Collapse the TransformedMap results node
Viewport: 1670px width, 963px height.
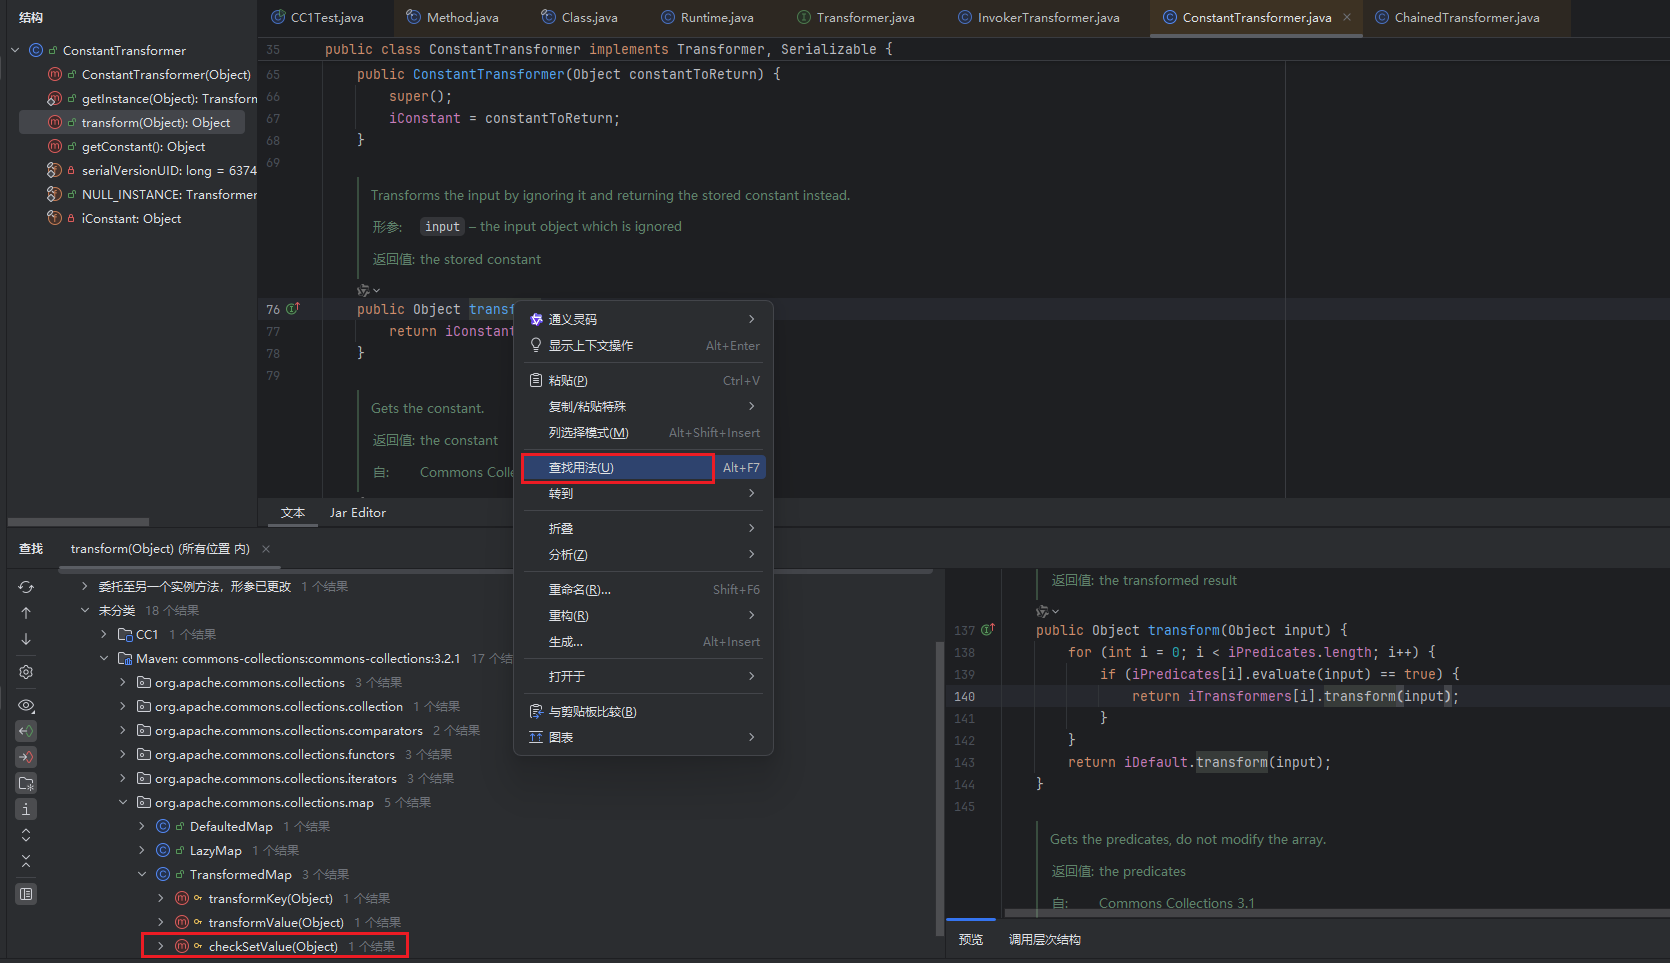(x=142, y=874)
